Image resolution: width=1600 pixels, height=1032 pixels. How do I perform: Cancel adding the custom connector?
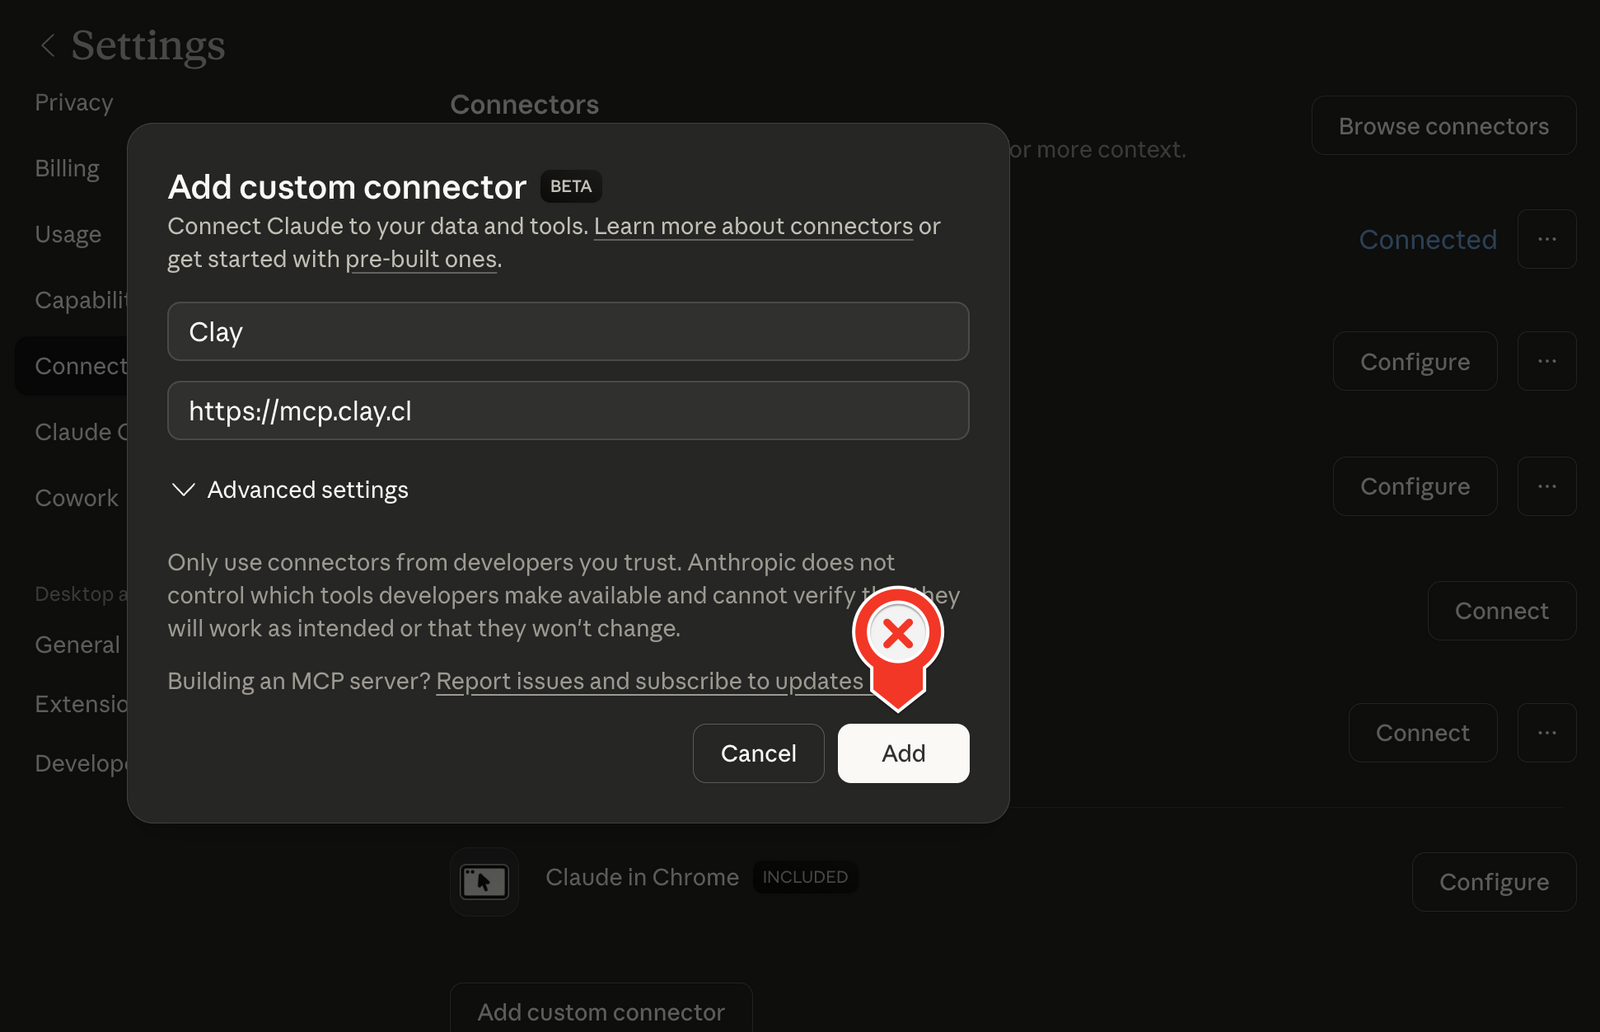coord(758,753)
